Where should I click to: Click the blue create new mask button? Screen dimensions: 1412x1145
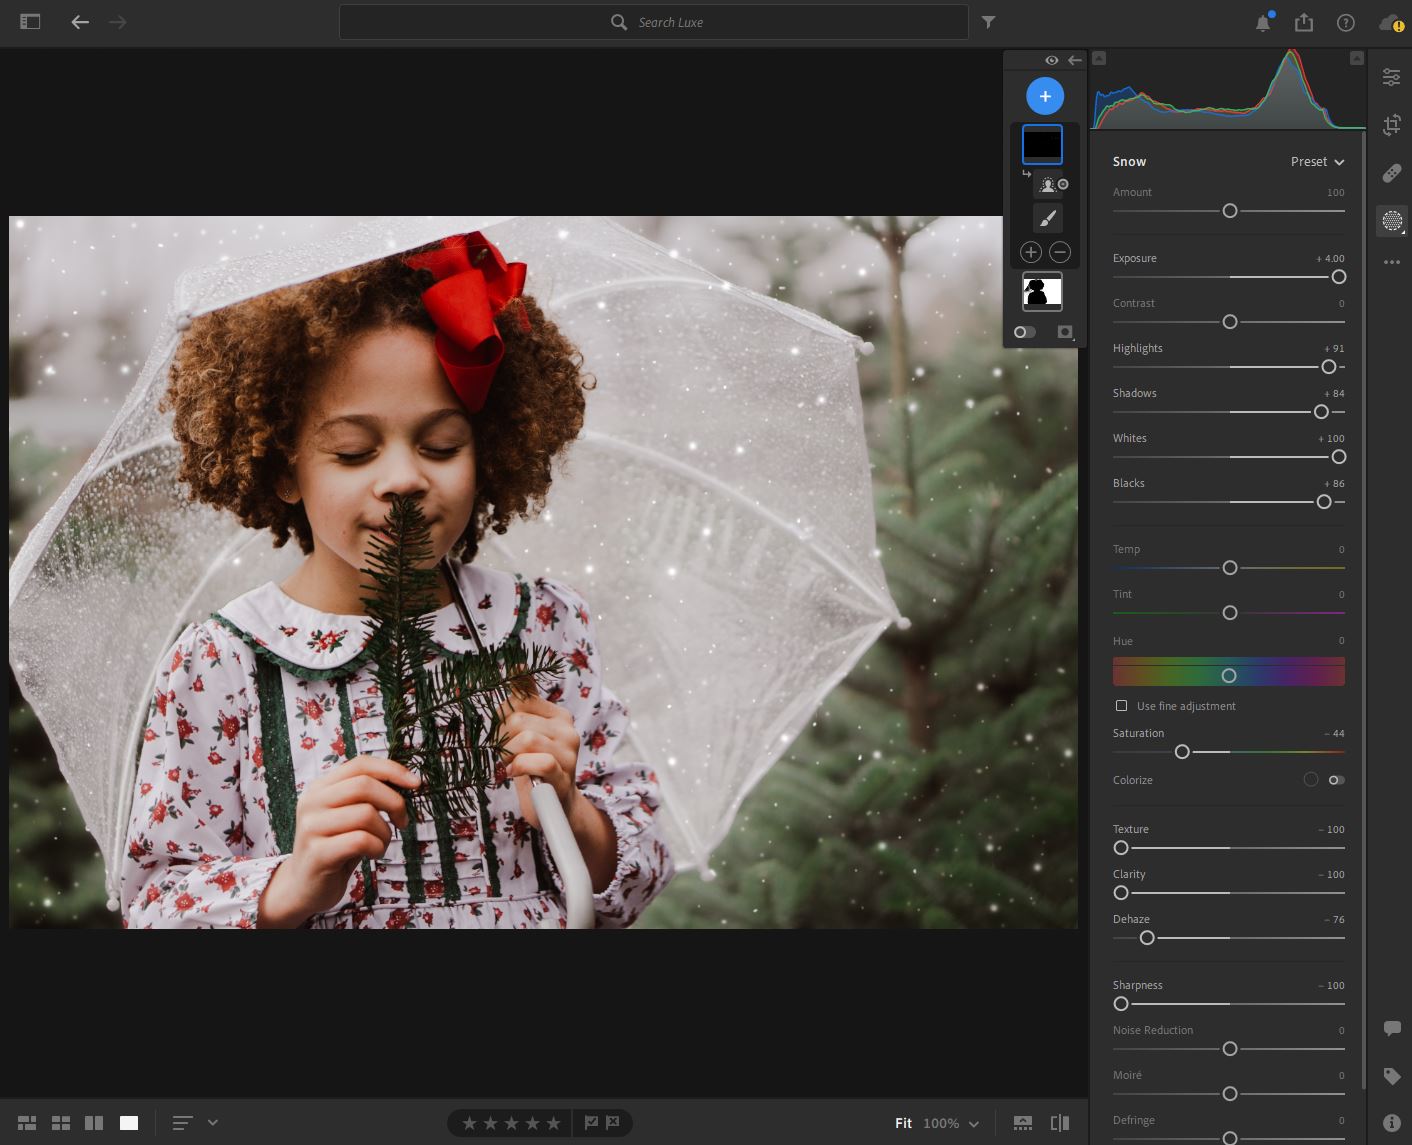click(1044, 96)
